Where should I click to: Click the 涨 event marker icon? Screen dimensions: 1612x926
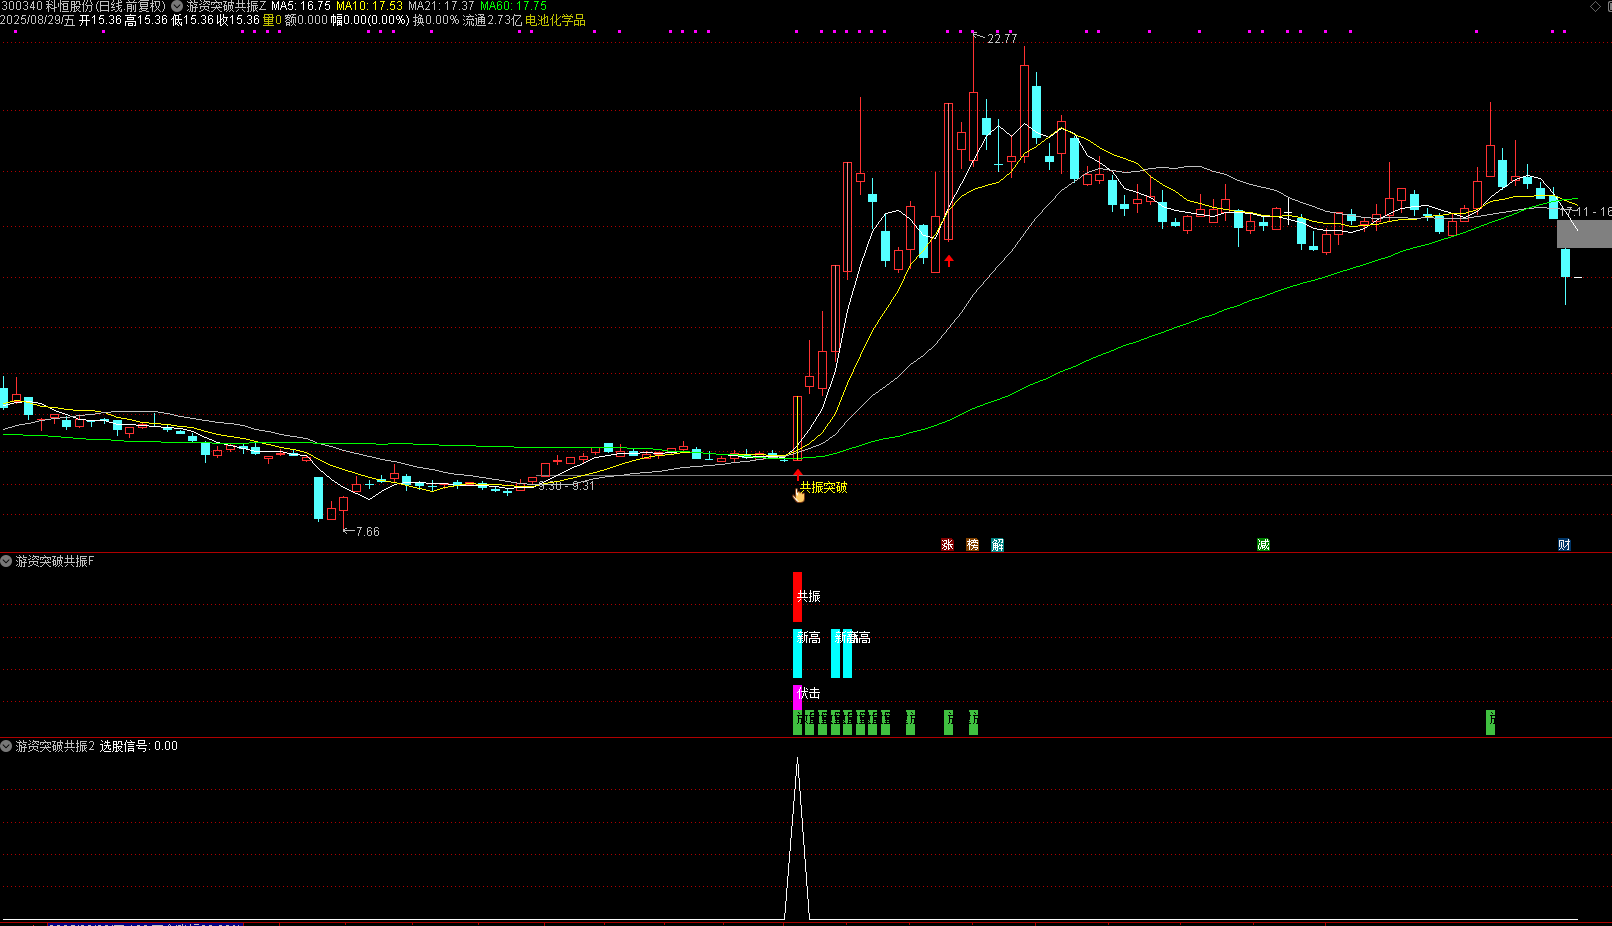click(x=947, y=545)
